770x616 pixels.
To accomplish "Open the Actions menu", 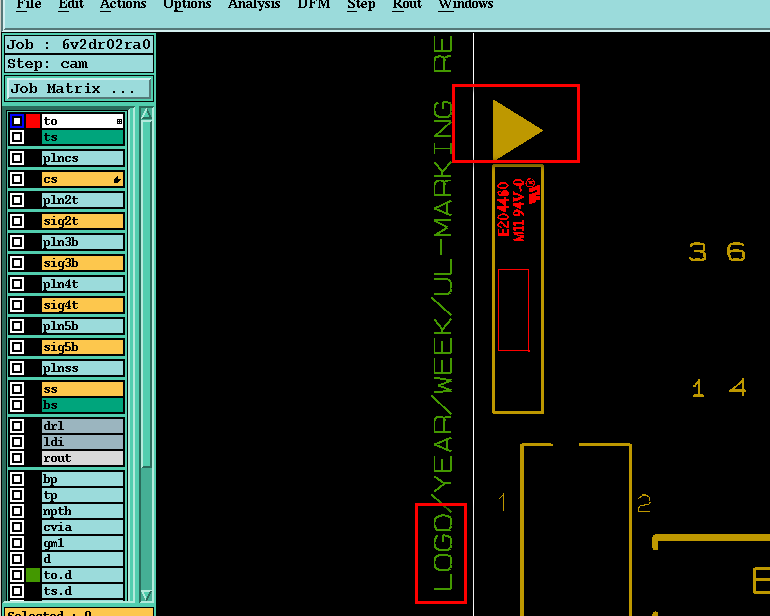I will tap(123, 4).
